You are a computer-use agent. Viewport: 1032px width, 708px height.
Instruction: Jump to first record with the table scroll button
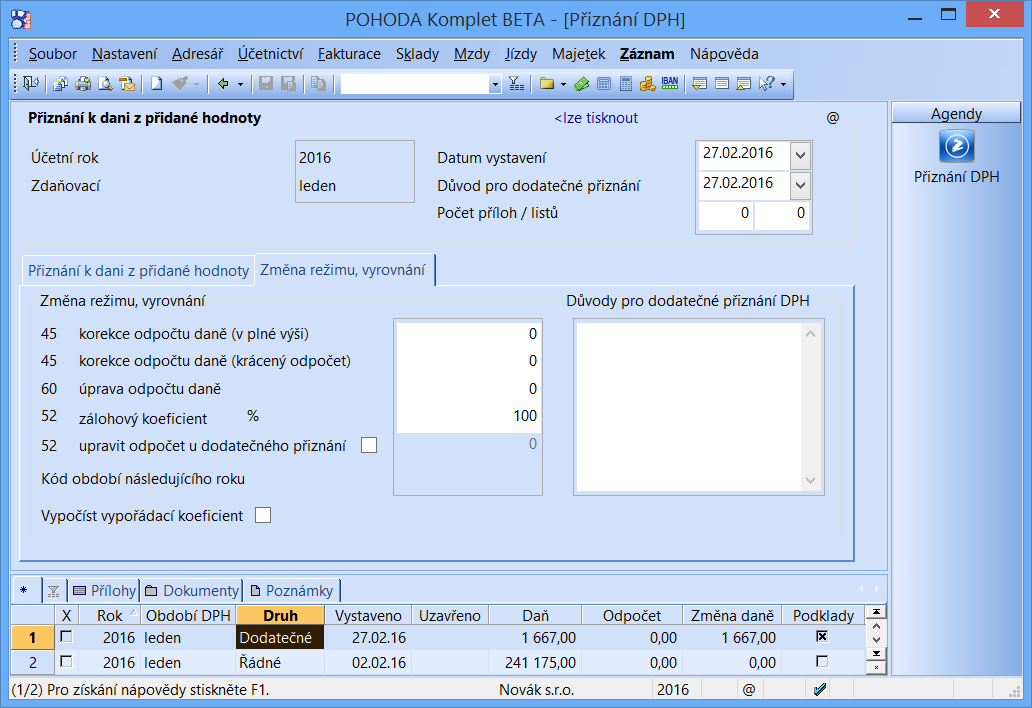point(876,612)
